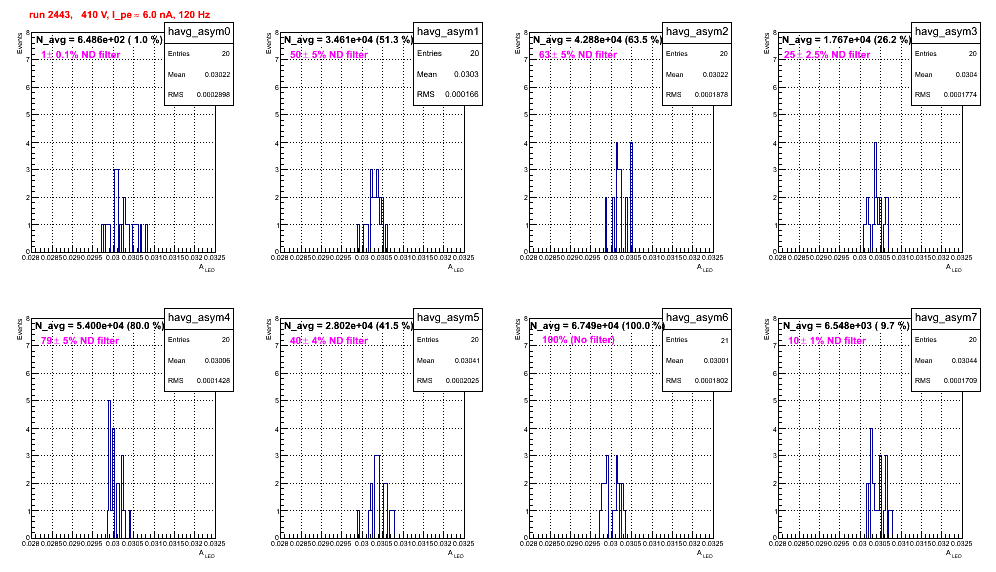
Task: Click the N_avg = 6.486e+02 label
Action: coord(98,40)
